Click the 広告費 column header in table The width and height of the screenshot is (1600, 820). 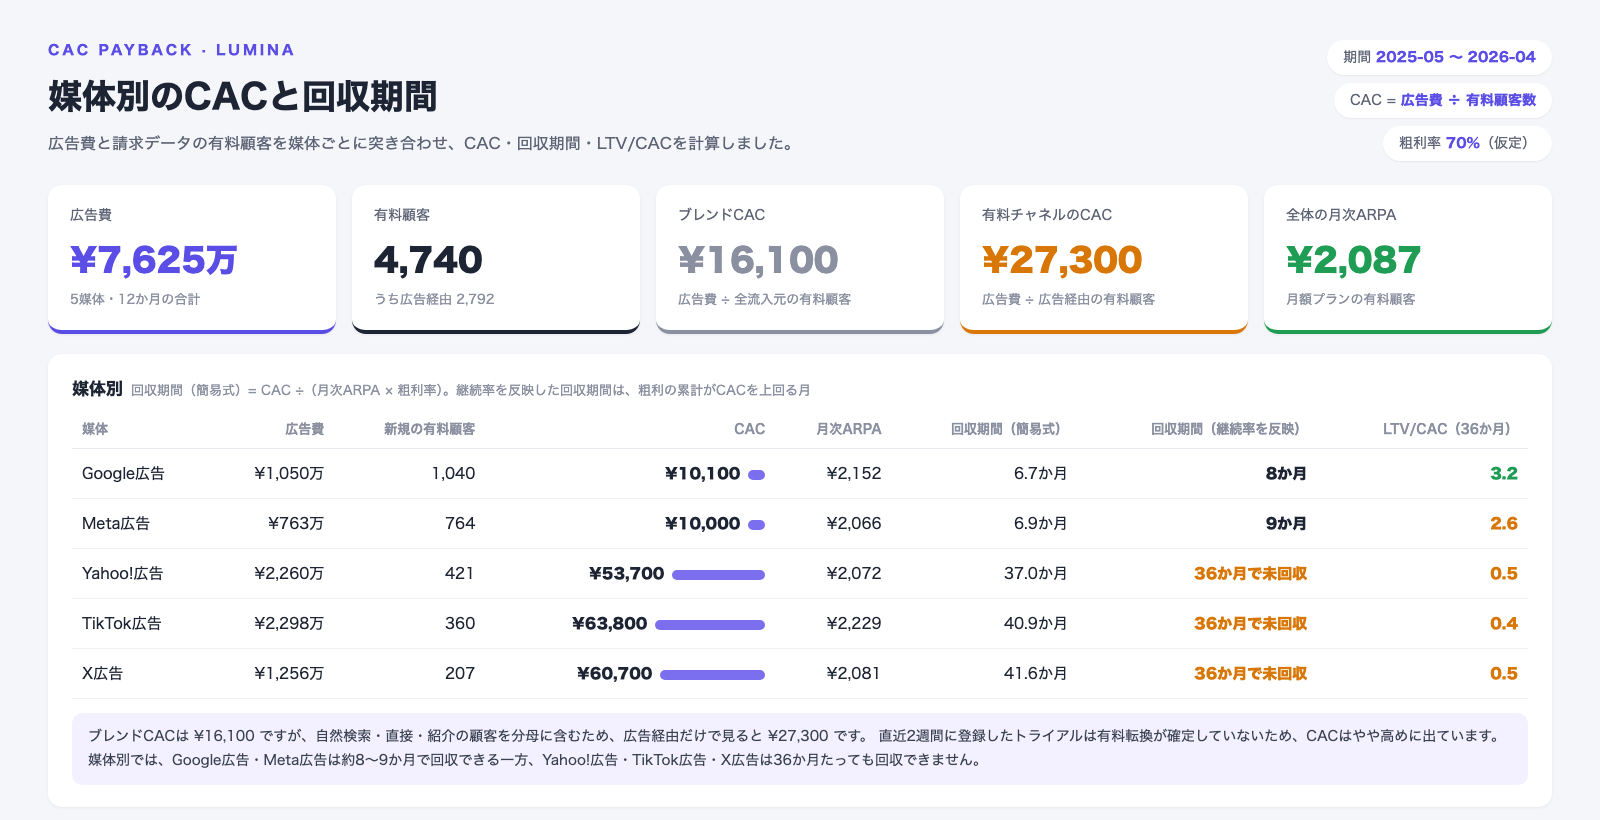[x=304, y=429]
